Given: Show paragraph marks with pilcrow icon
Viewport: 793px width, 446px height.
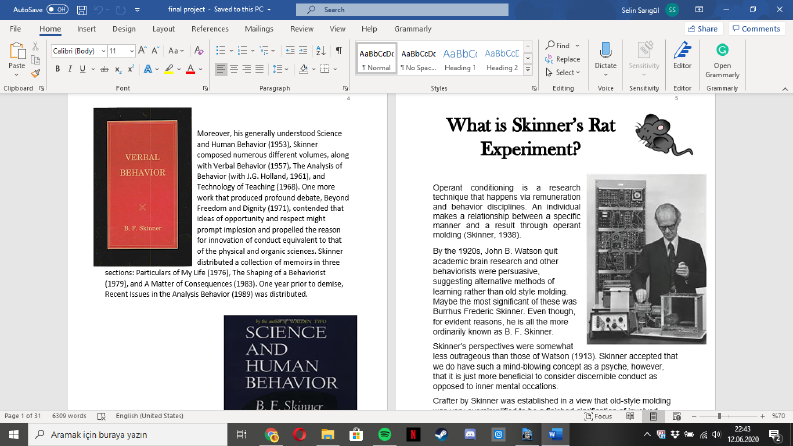Looking at the screenshot, I should (339, 51).
